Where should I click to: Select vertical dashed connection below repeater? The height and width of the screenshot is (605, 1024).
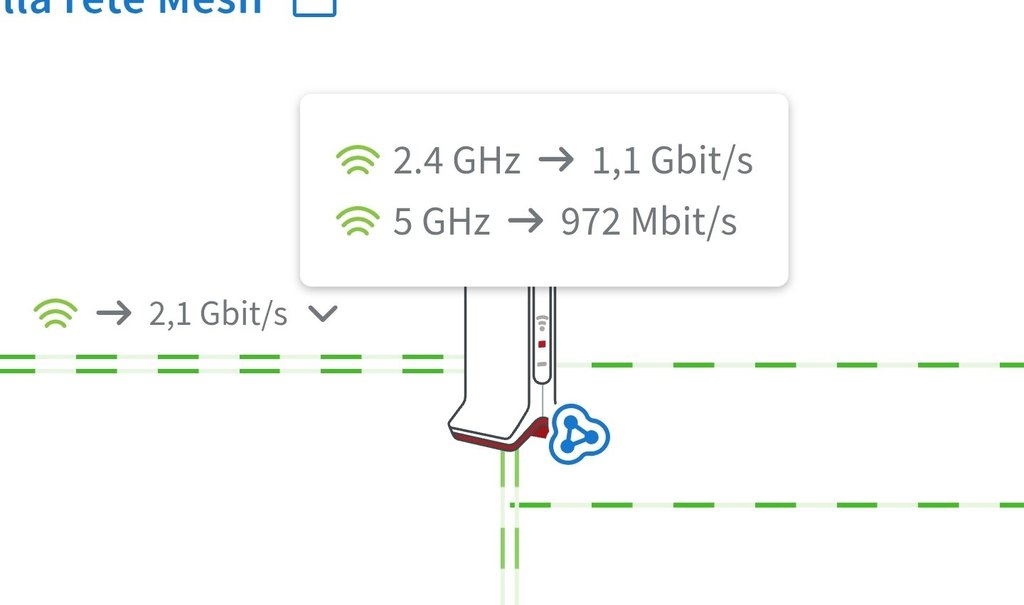[510, 527]
